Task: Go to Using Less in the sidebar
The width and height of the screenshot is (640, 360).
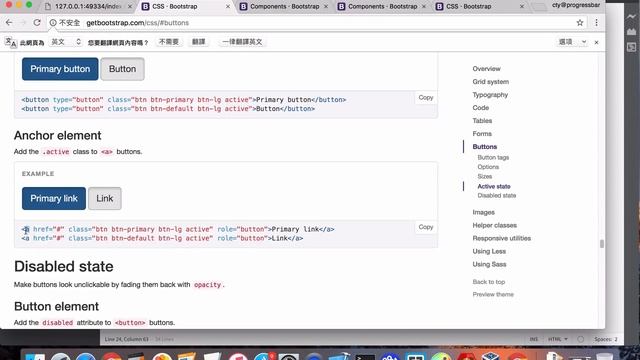Action: tap(489, 251)
